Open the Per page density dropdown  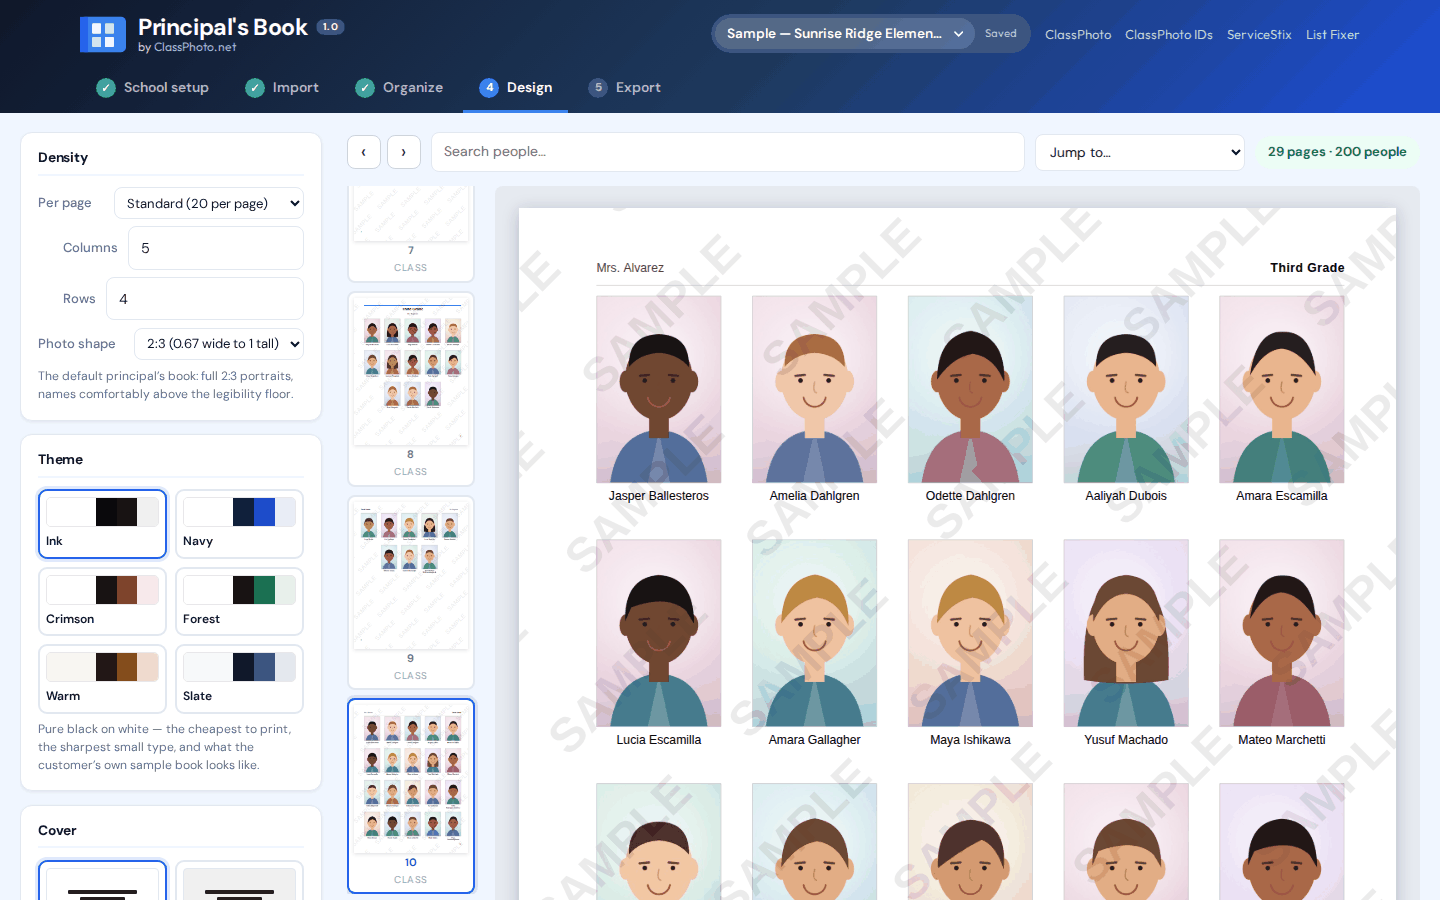coord(209,203)
